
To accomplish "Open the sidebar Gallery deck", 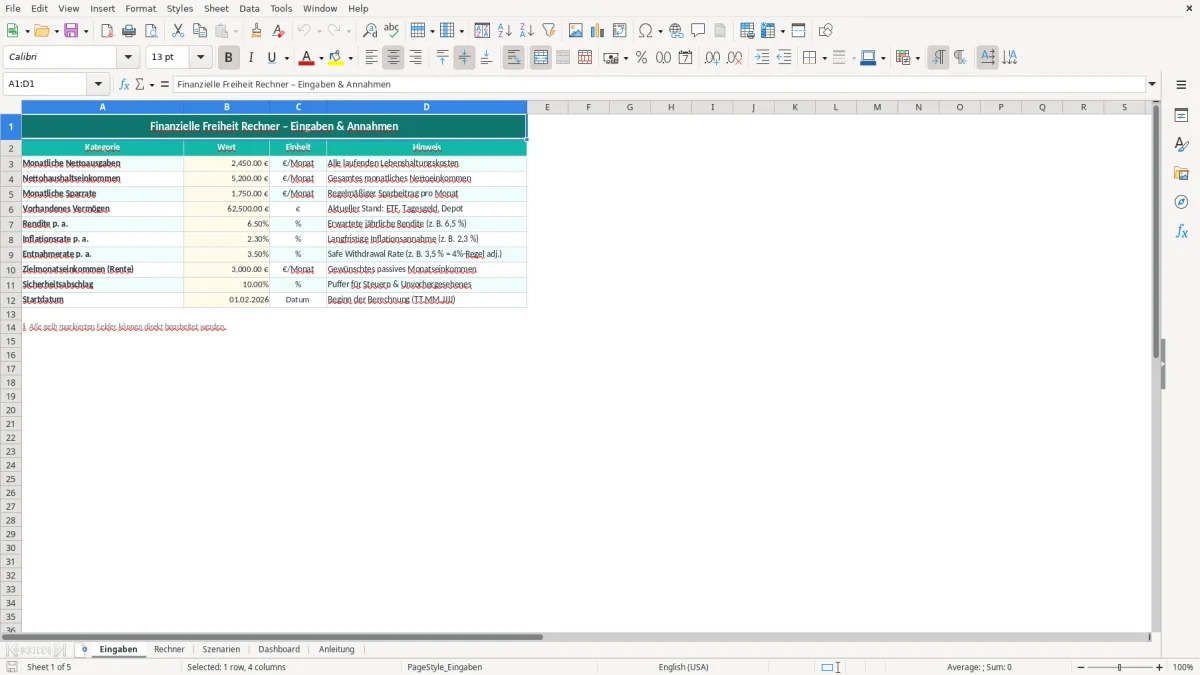I will point(1181,174).
